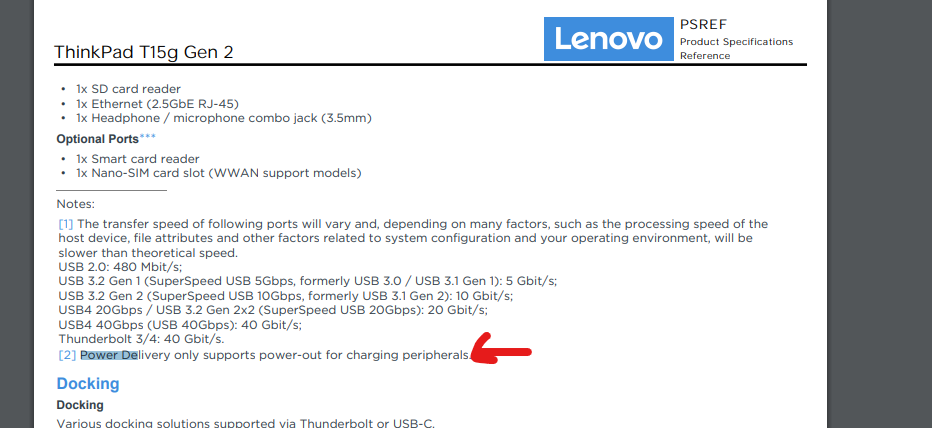This screenshot has height=428, width=932.
Task: Open footnote [1] reference link
Action: click(66, 224)
